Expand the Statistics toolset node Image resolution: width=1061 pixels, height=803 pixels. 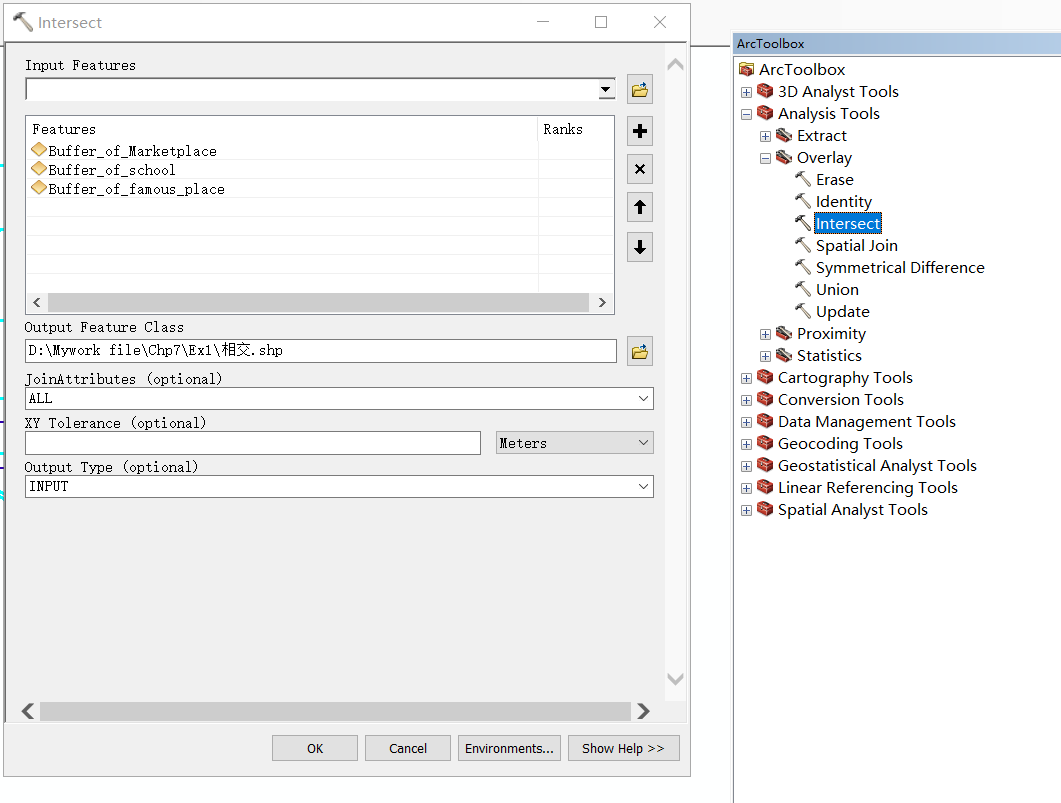click(x=765, y=356)
